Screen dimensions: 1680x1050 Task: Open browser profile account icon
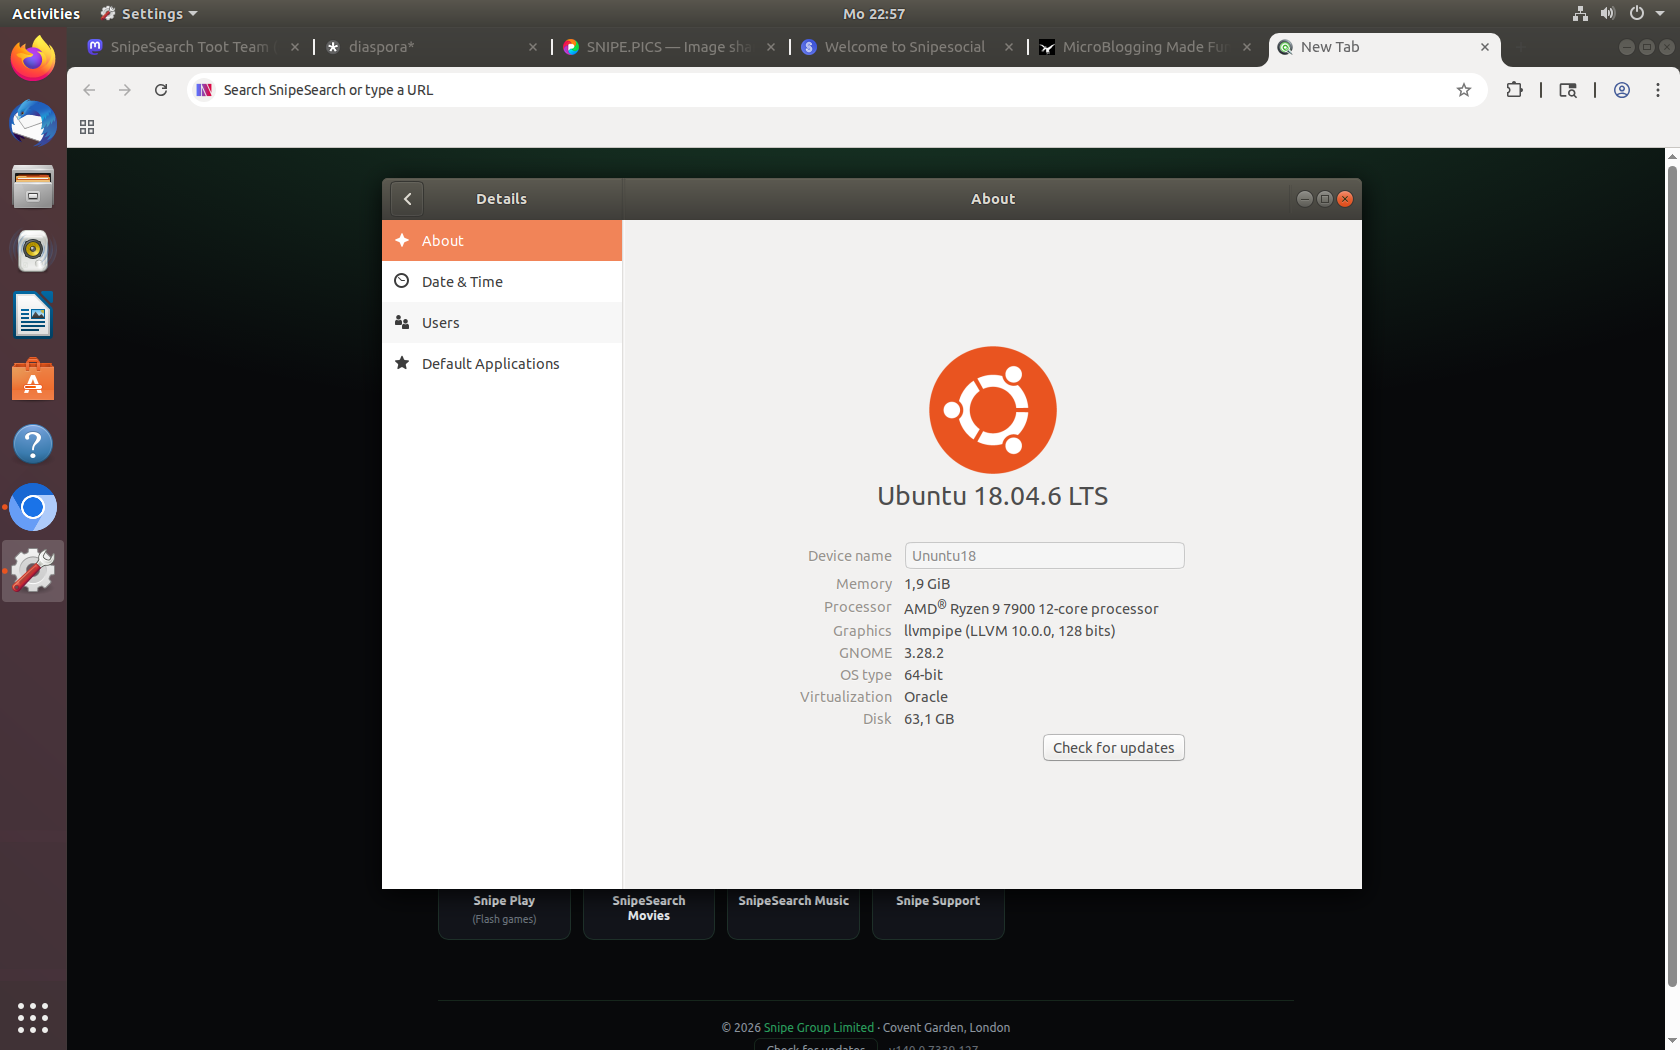1622,90
